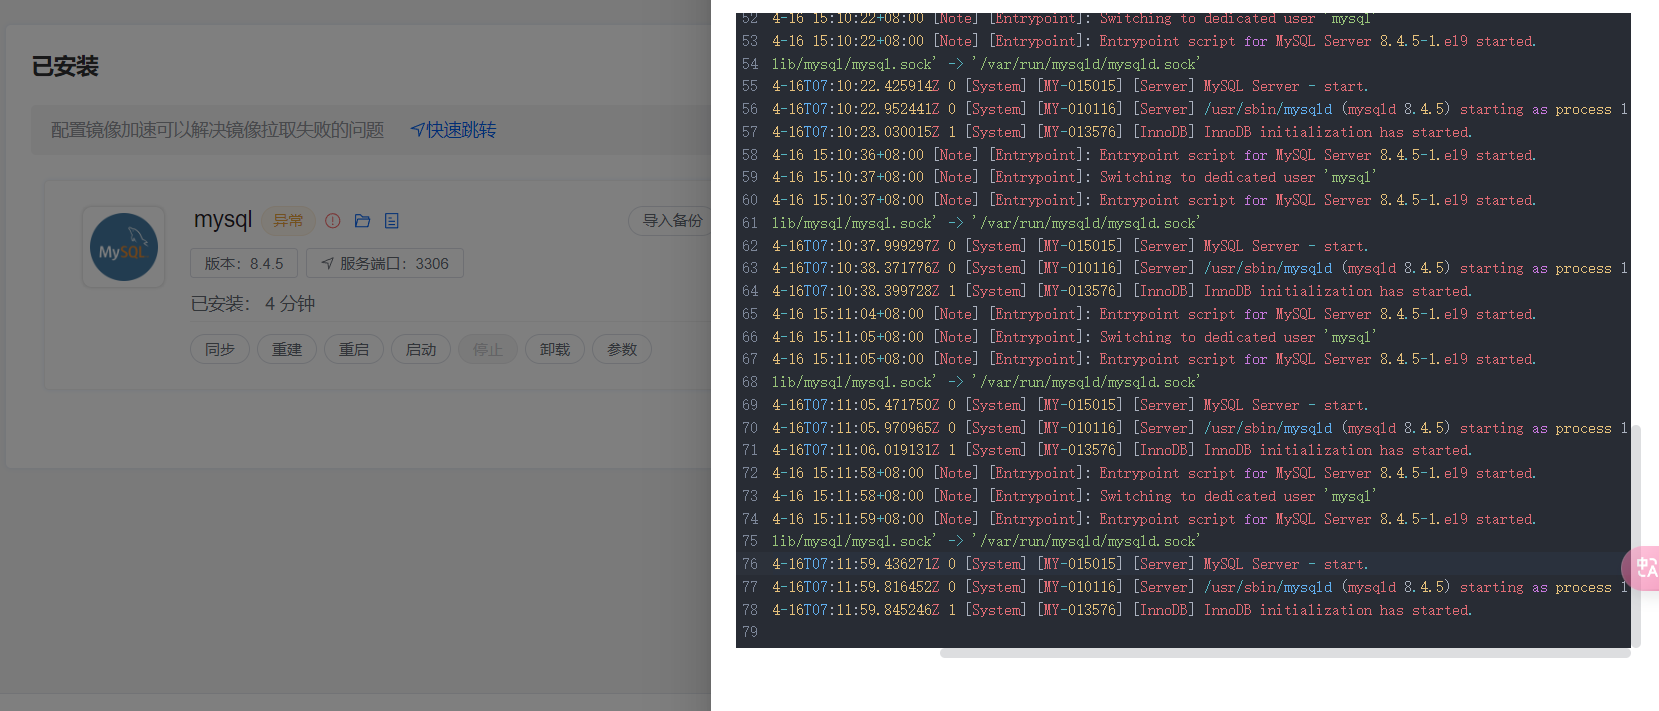Click the 异常 status tag

pos(288,220)
